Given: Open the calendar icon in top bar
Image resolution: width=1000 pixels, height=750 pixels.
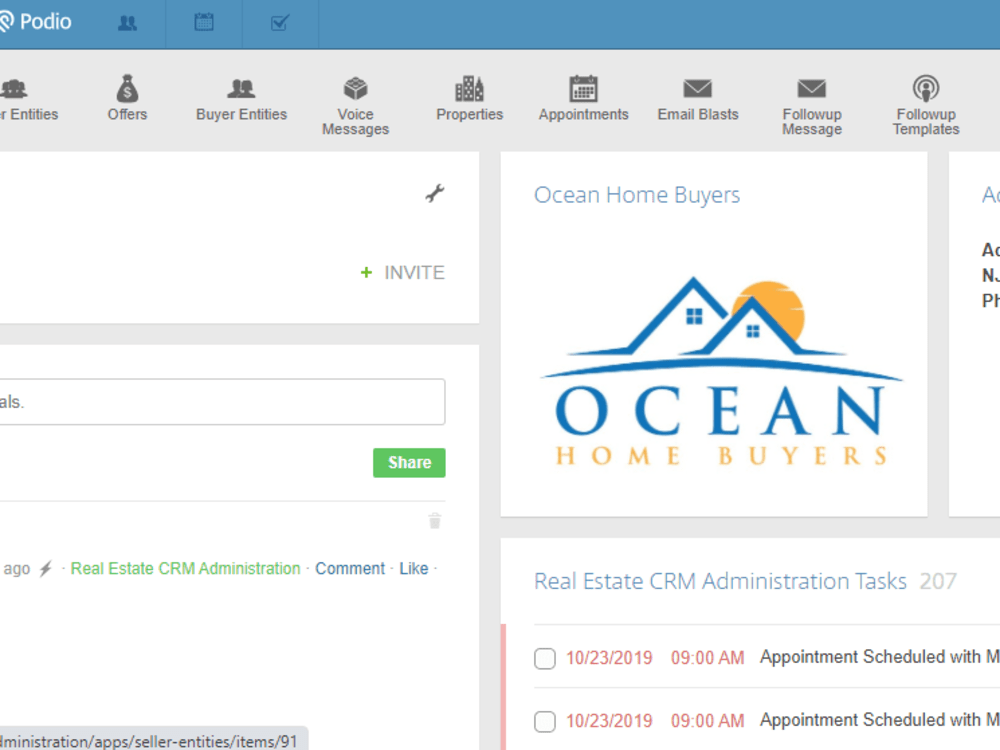Looking at the screenshot, I should [x=204, y=23].
